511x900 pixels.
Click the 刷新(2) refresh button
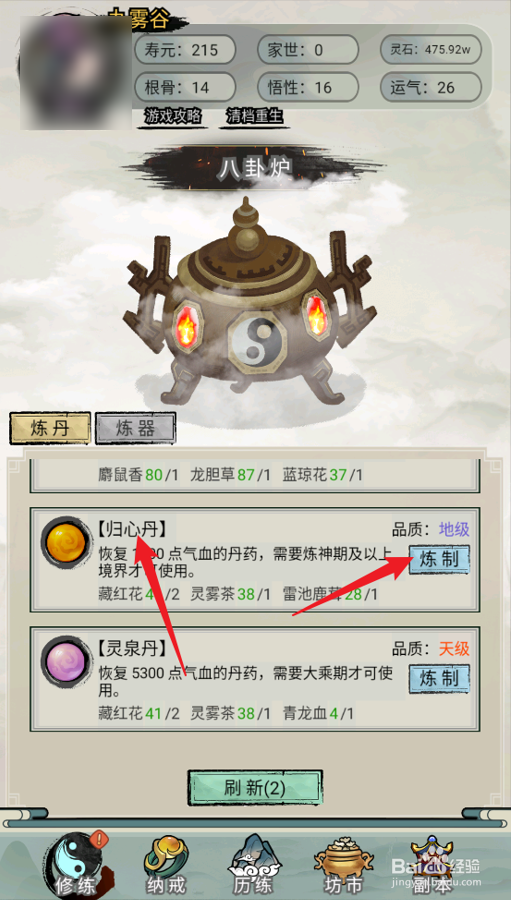click(256, 788)
